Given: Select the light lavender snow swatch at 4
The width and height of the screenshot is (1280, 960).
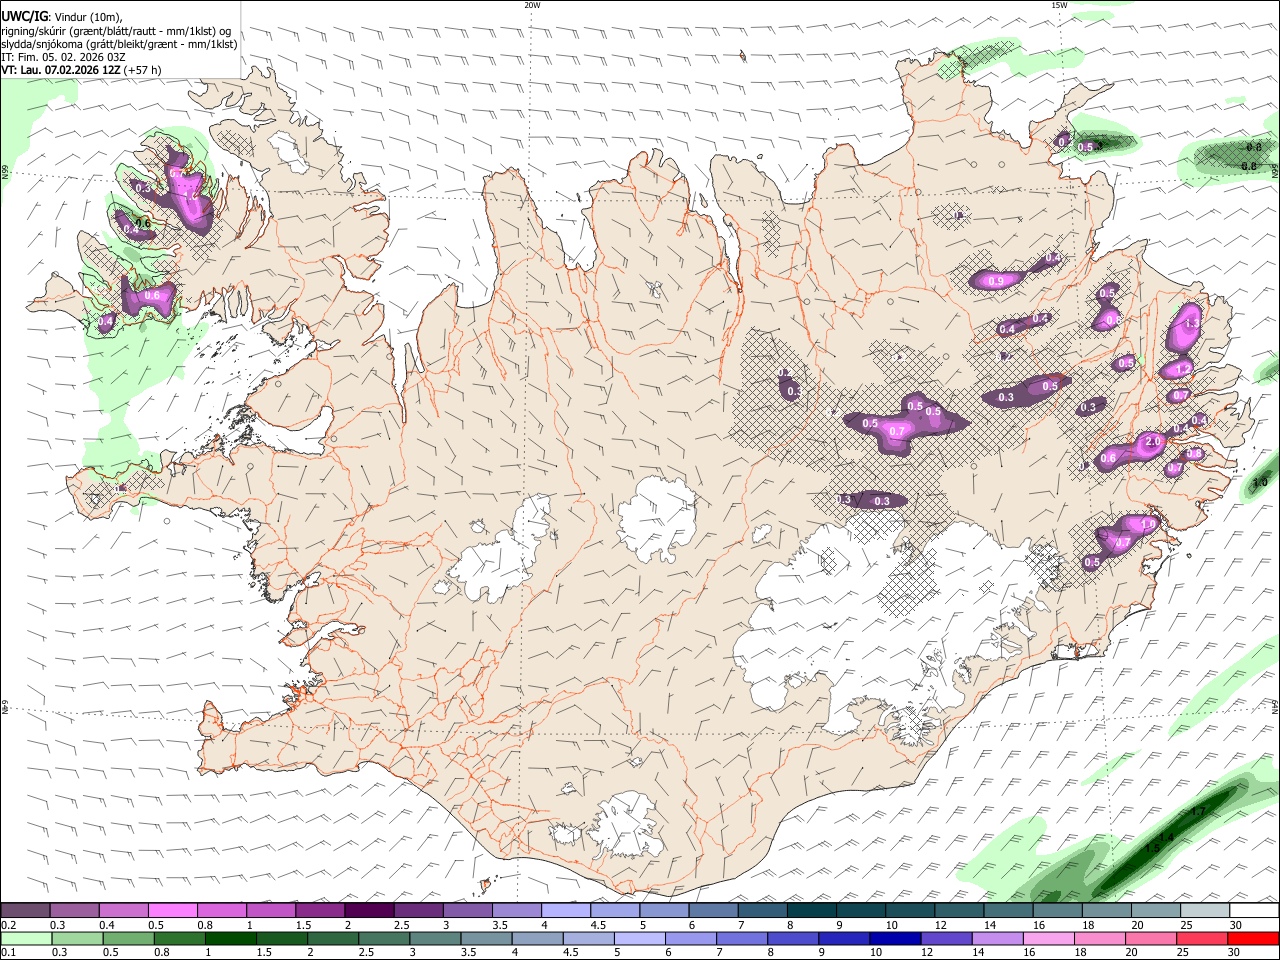Looking at the screenshot, I should [x=566, y=911].
